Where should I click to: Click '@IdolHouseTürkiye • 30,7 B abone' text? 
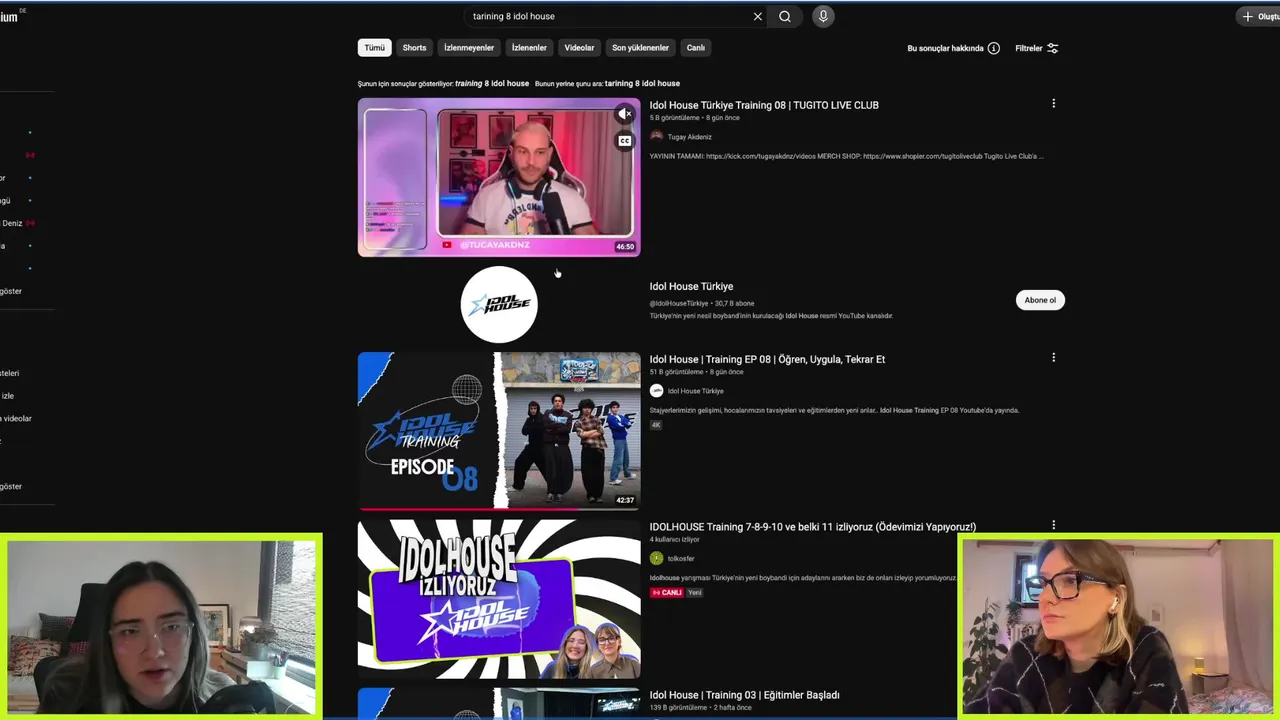coord(702,303)
